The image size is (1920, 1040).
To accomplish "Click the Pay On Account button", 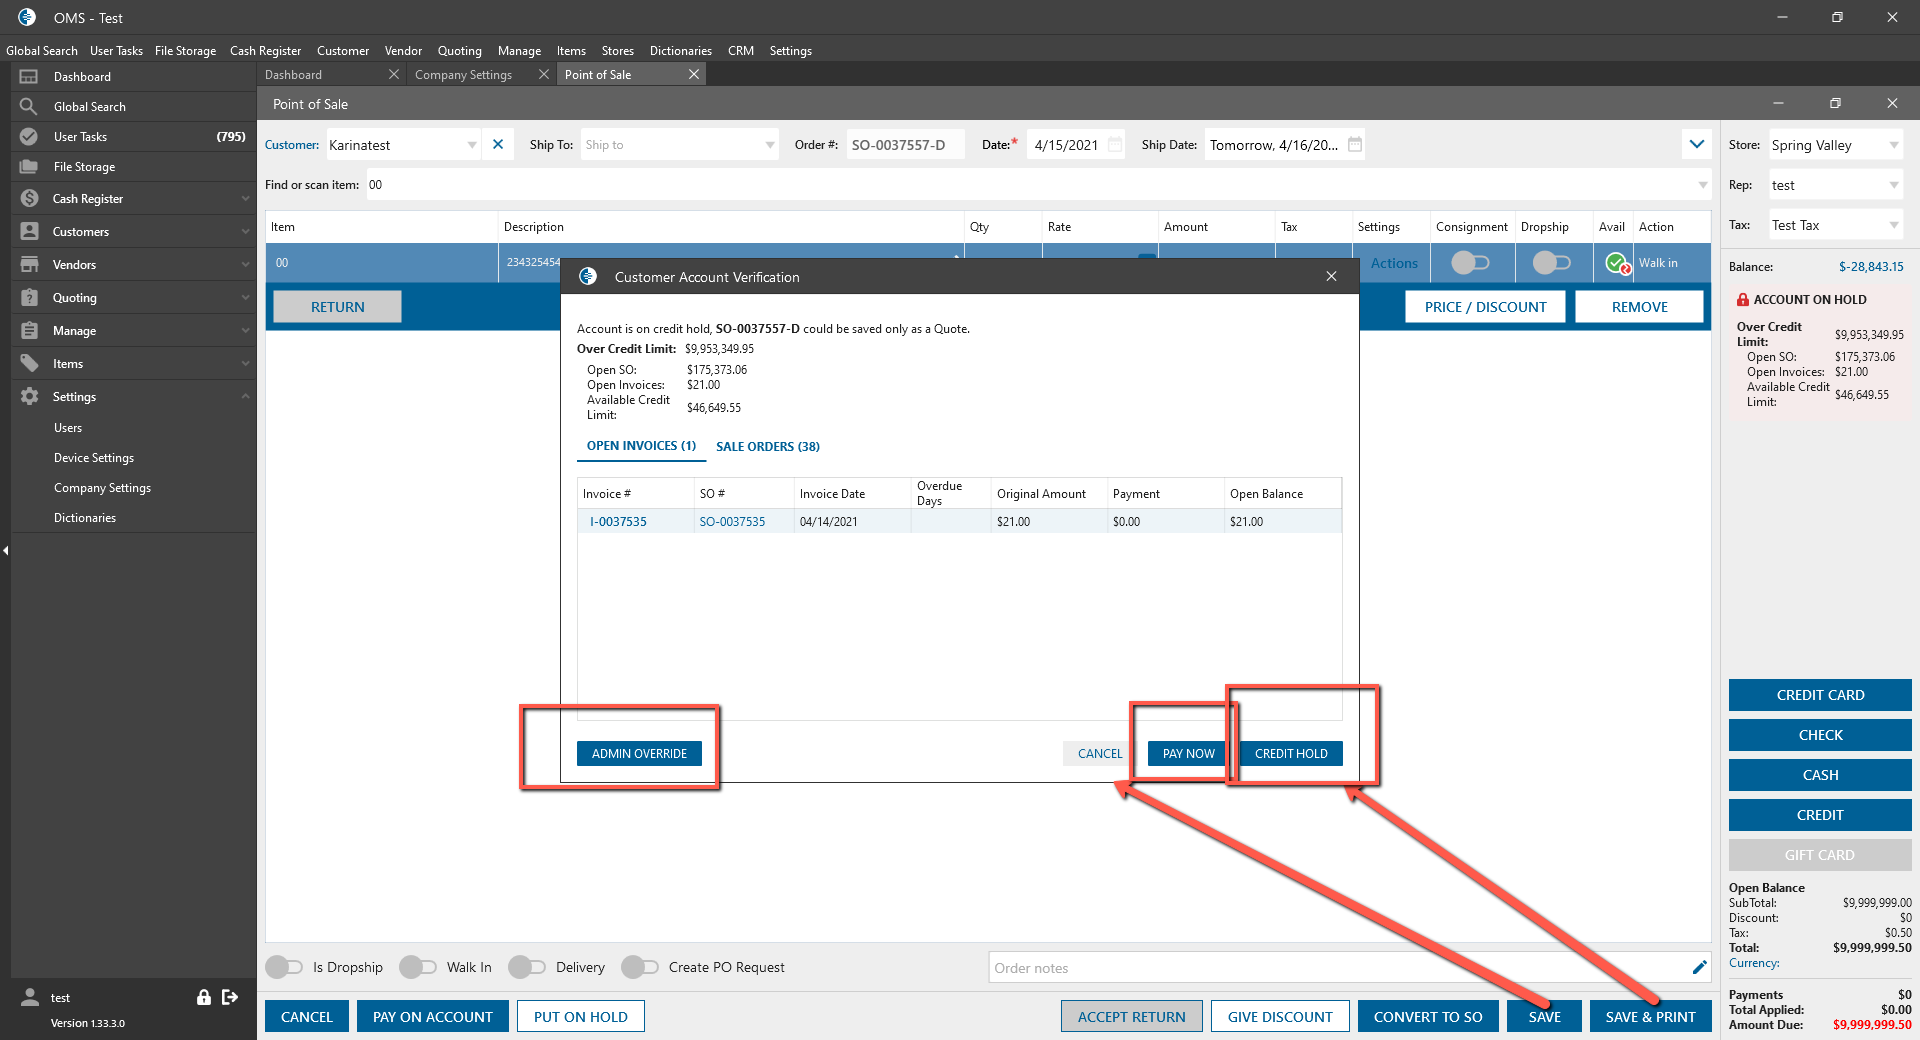I will click(433, 1017).
